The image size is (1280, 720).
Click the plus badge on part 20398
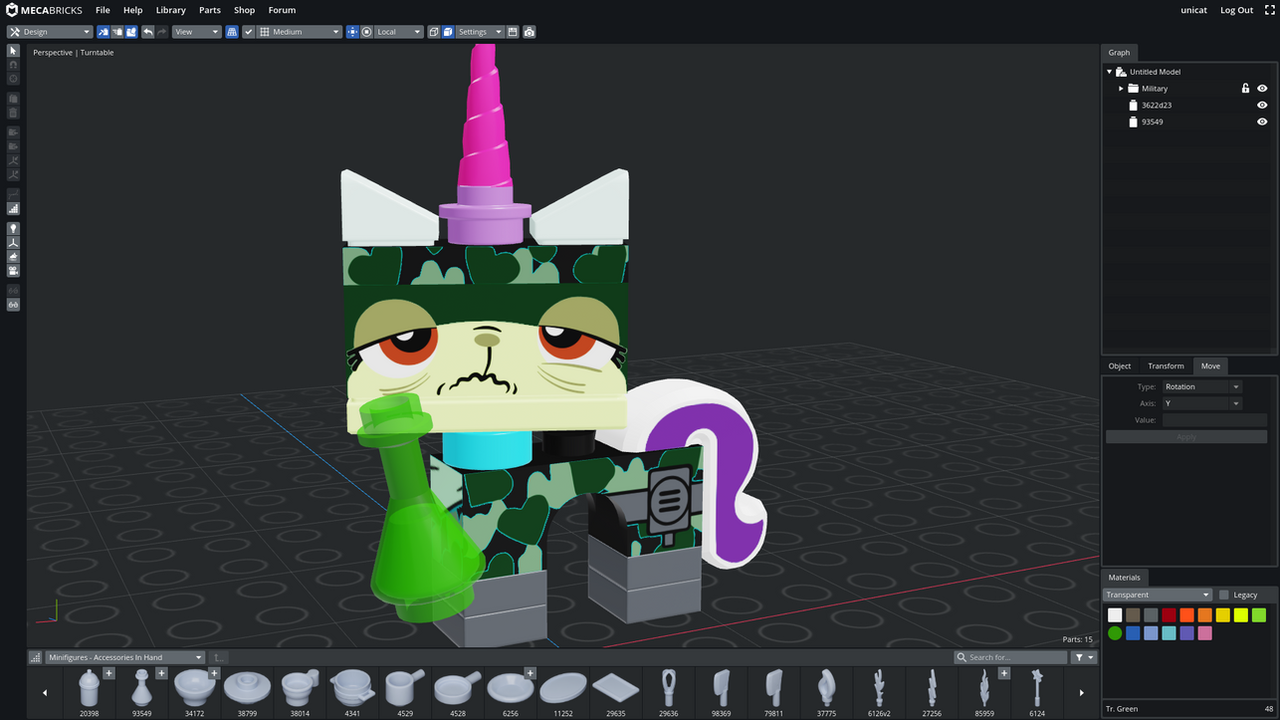(x=109, y=673)
